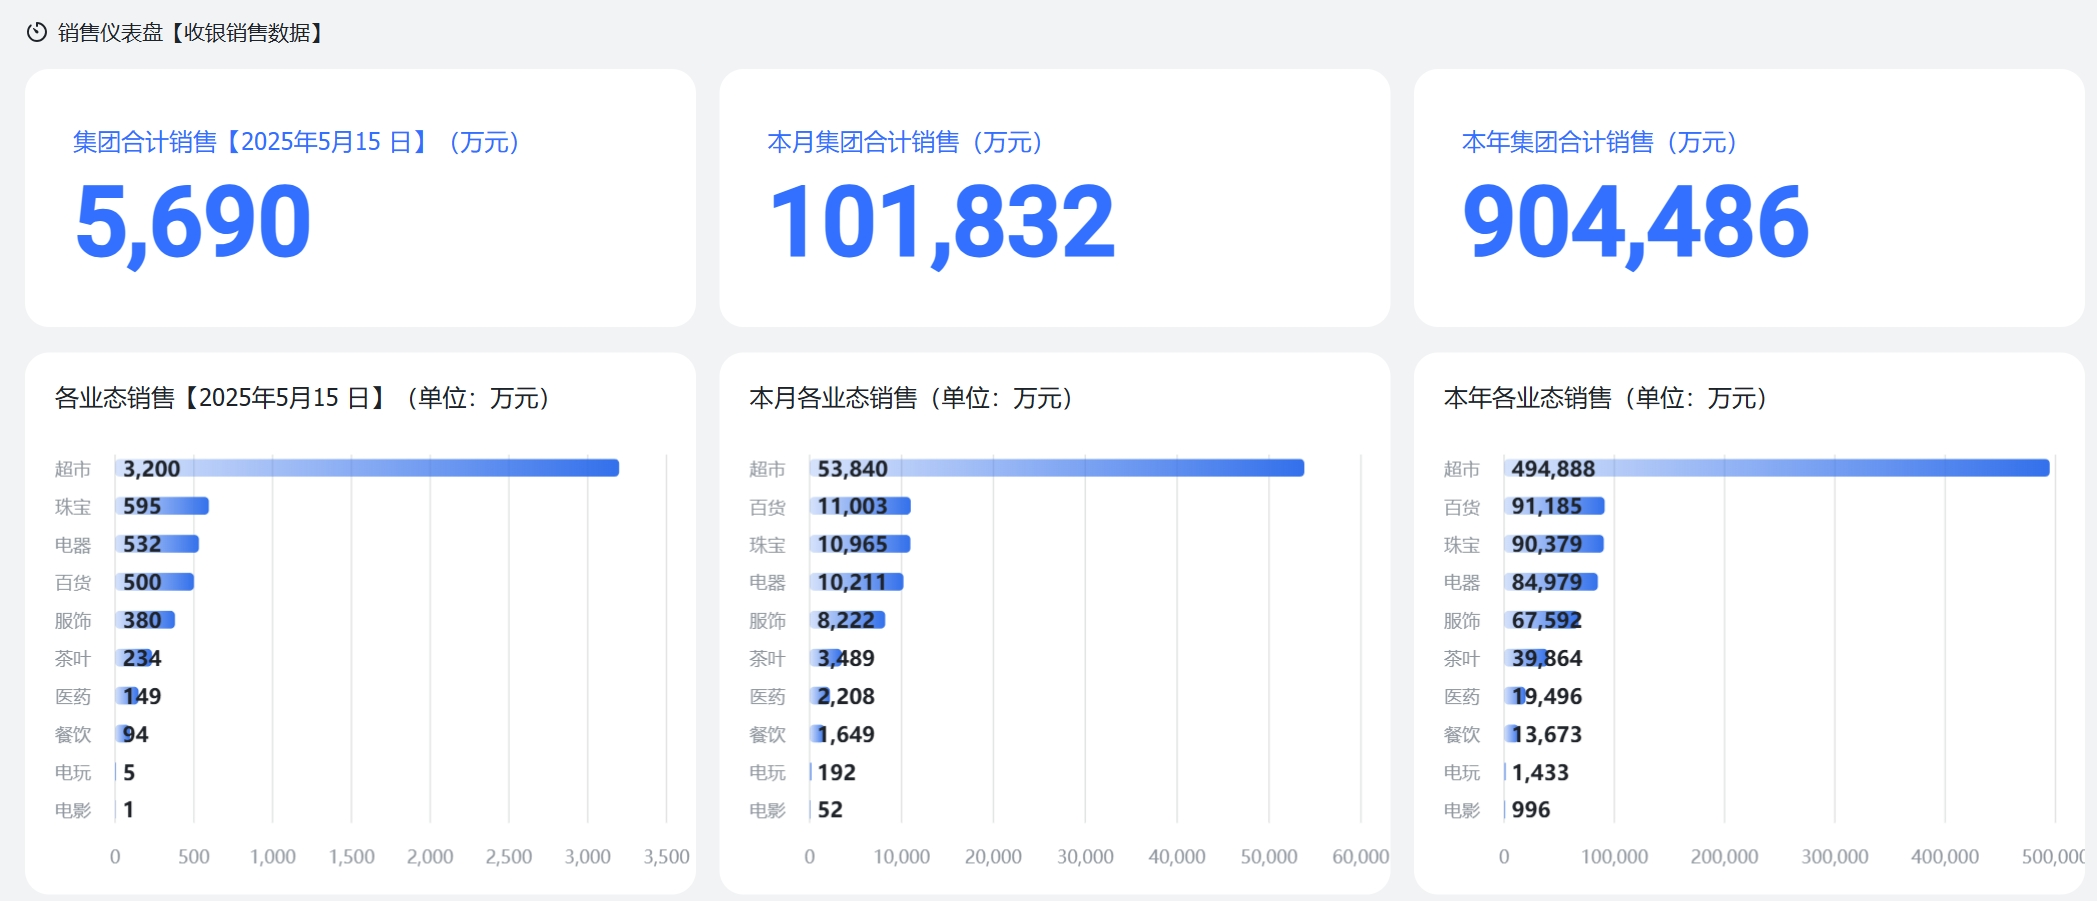The image size is (2097, 901).
Task: Select the 5,690 daily sales total
Action: tap(193, 221)
